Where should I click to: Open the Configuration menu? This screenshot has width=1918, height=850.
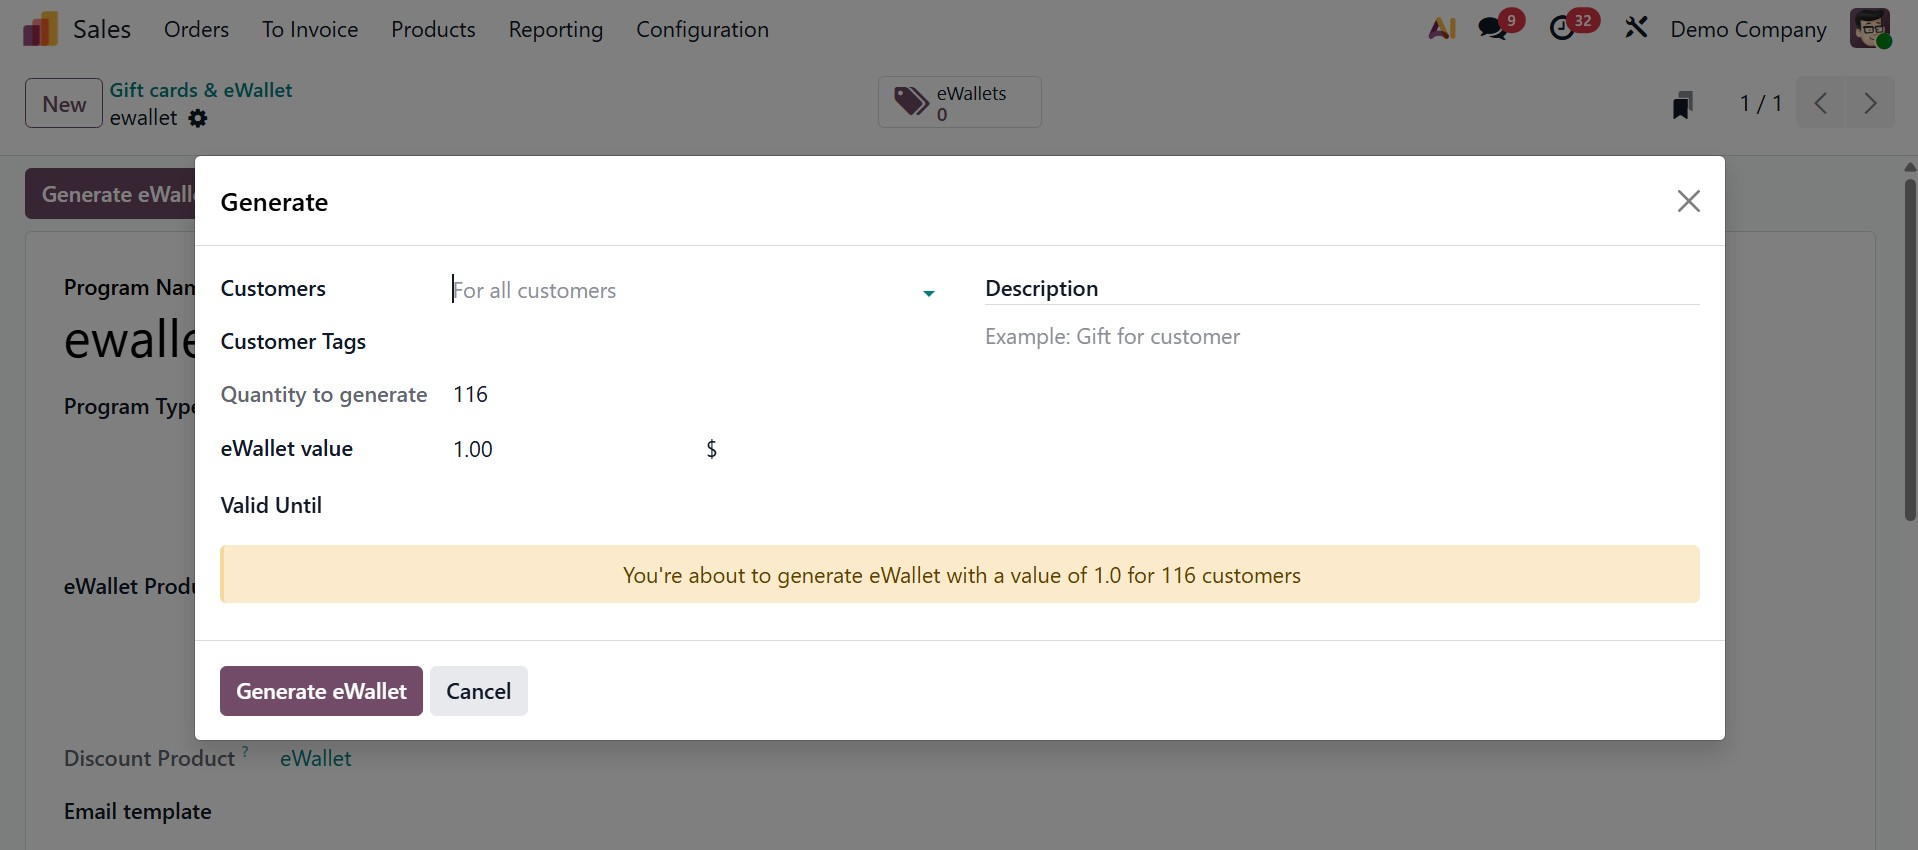tap(702, 30)
